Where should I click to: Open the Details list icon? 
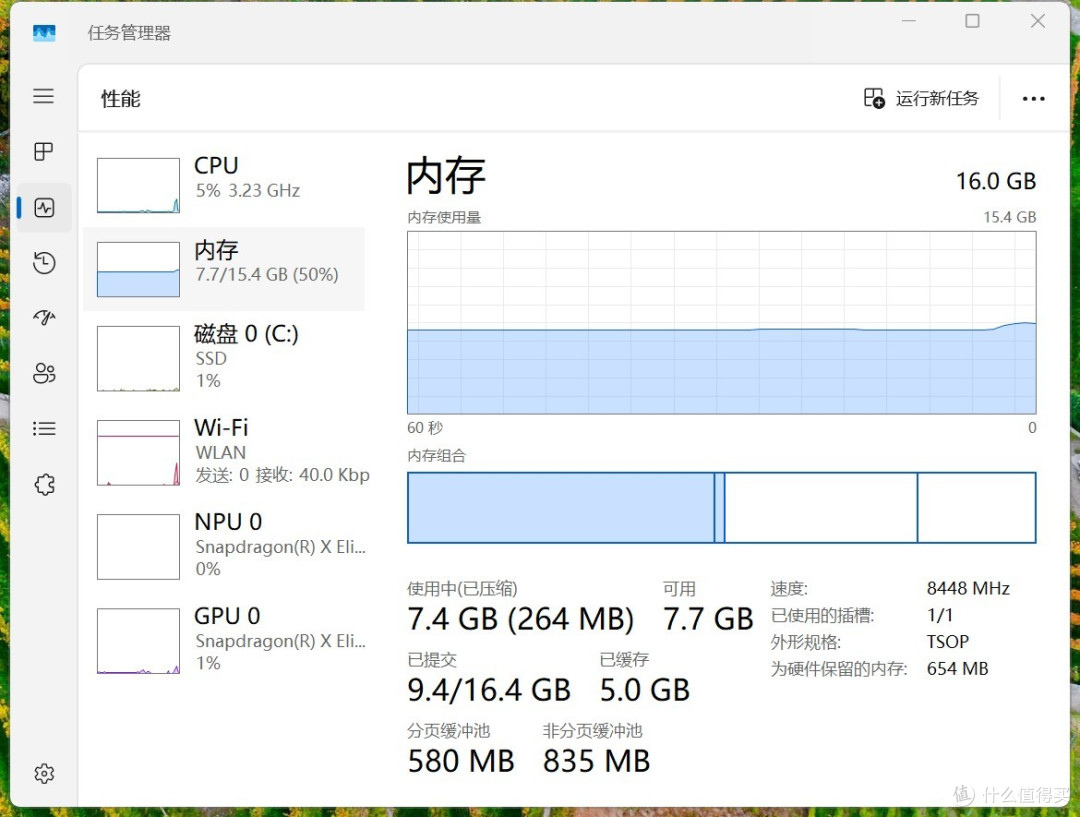[x=44, y=428]
